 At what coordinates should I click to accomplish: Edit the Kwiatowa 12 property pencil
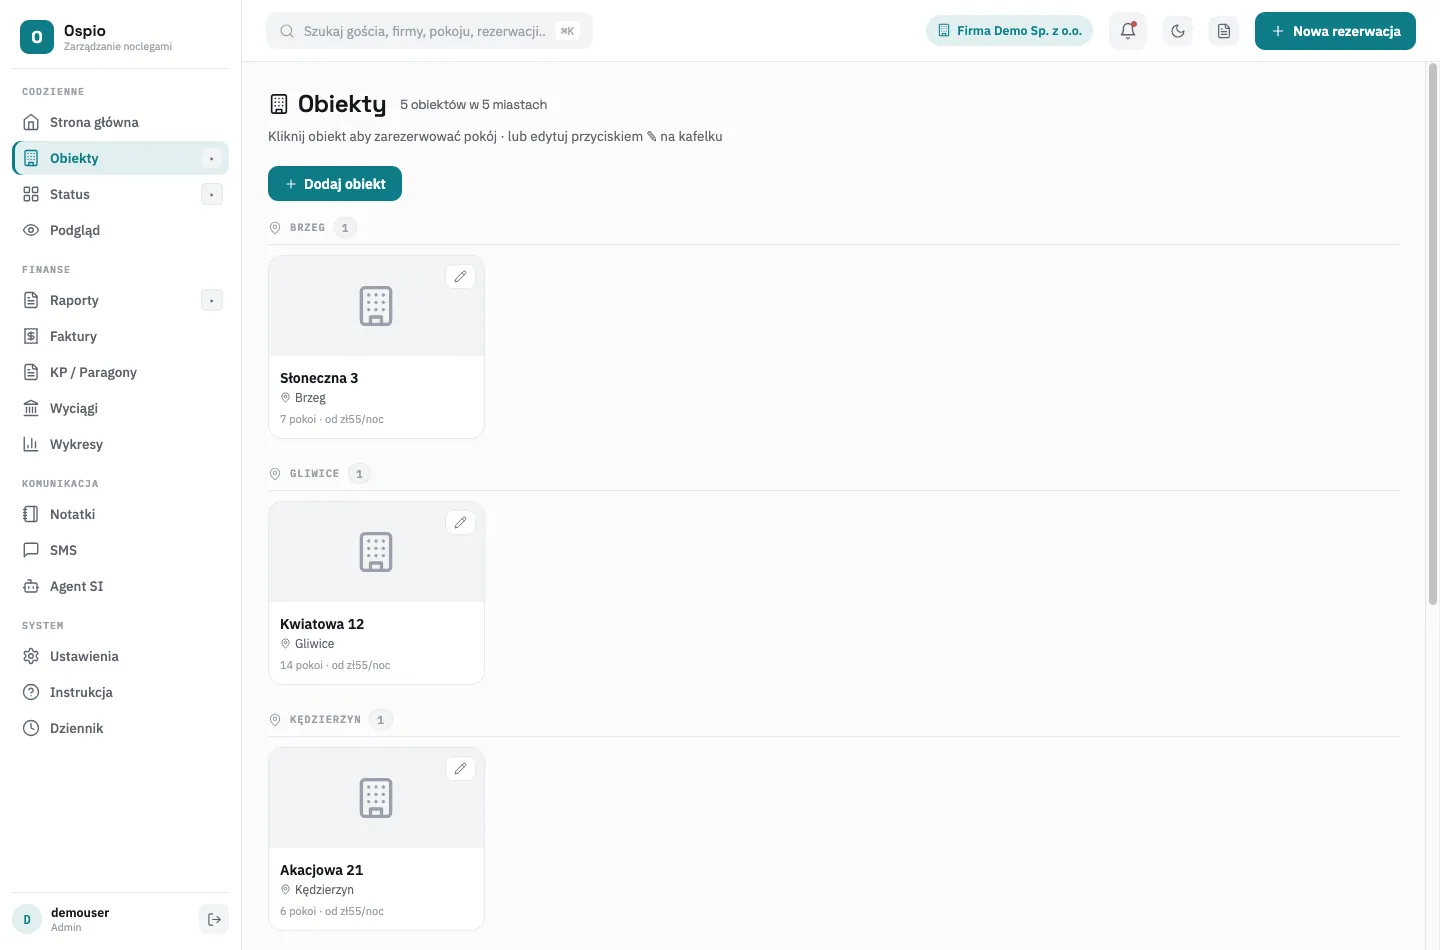click(x=460, y=522)
